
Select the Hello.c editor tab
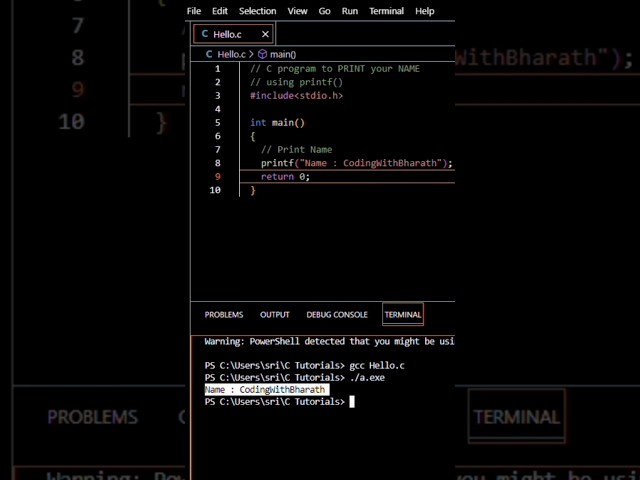(233, 34)
